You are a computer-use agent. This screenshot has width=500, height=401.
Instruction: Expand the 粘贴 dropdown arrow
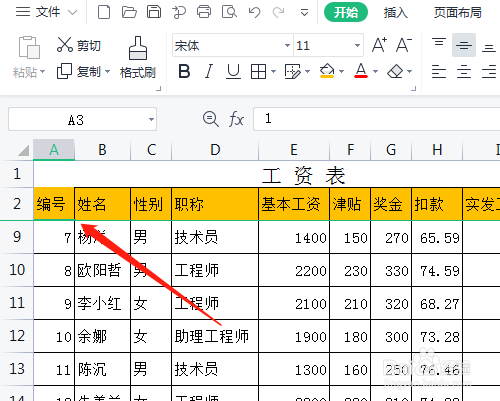[42, 72]
